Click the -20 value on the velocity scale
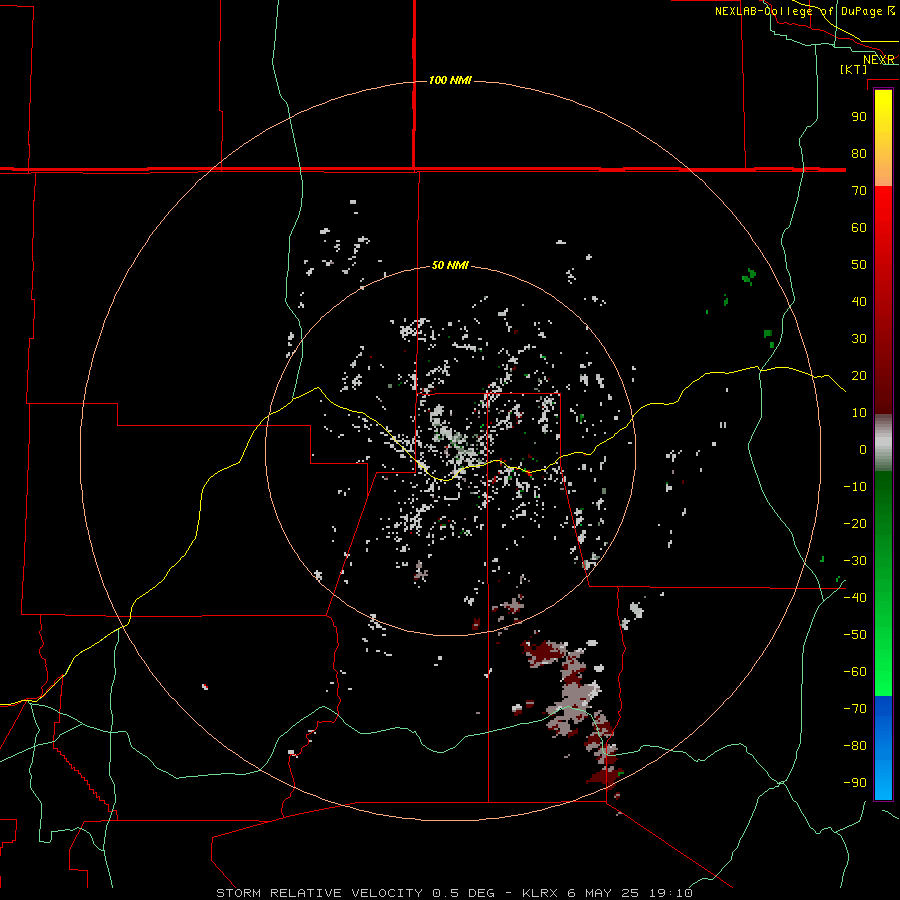Image resolution: width=900 pixels, height=900 pixels. (855, 523)
